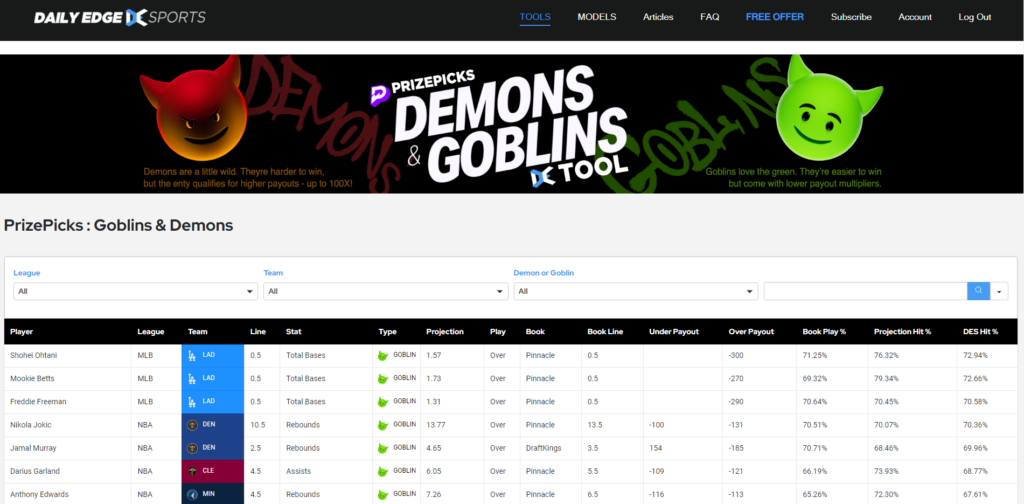Viewport: 1024px width, 504px height.
Task: Open the FREE OFFER page
Action: pyautogui.click(x=775, y=17)
